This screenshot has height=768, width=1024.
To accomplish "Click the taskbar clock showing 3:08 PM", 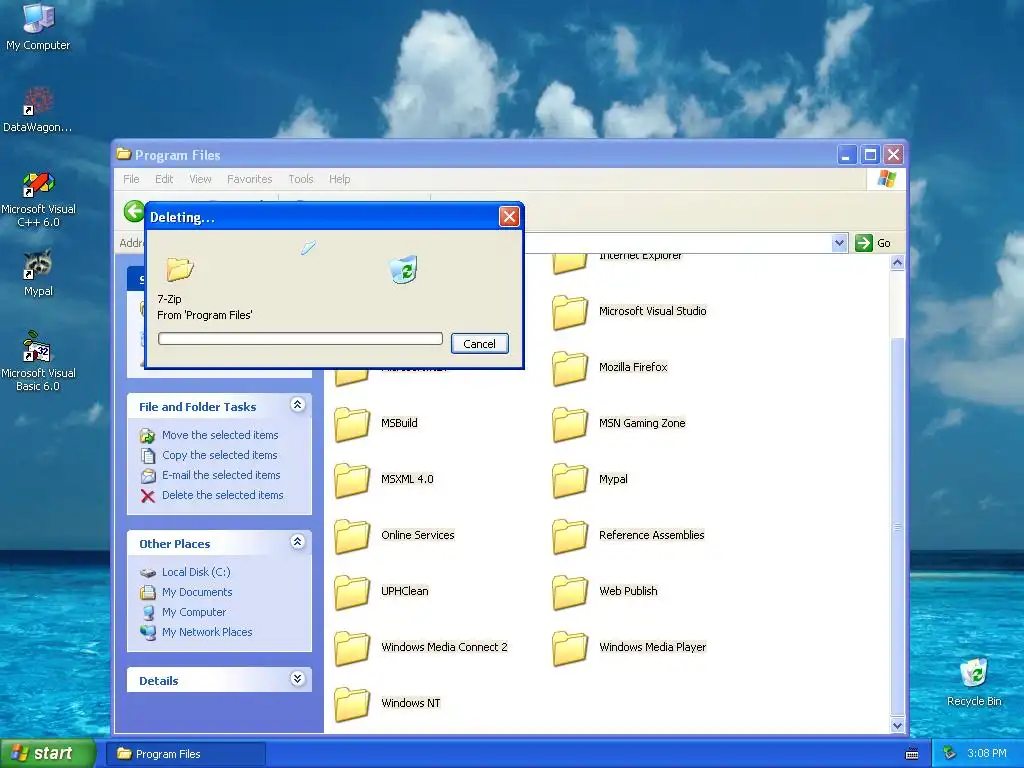I will (986, 754).
